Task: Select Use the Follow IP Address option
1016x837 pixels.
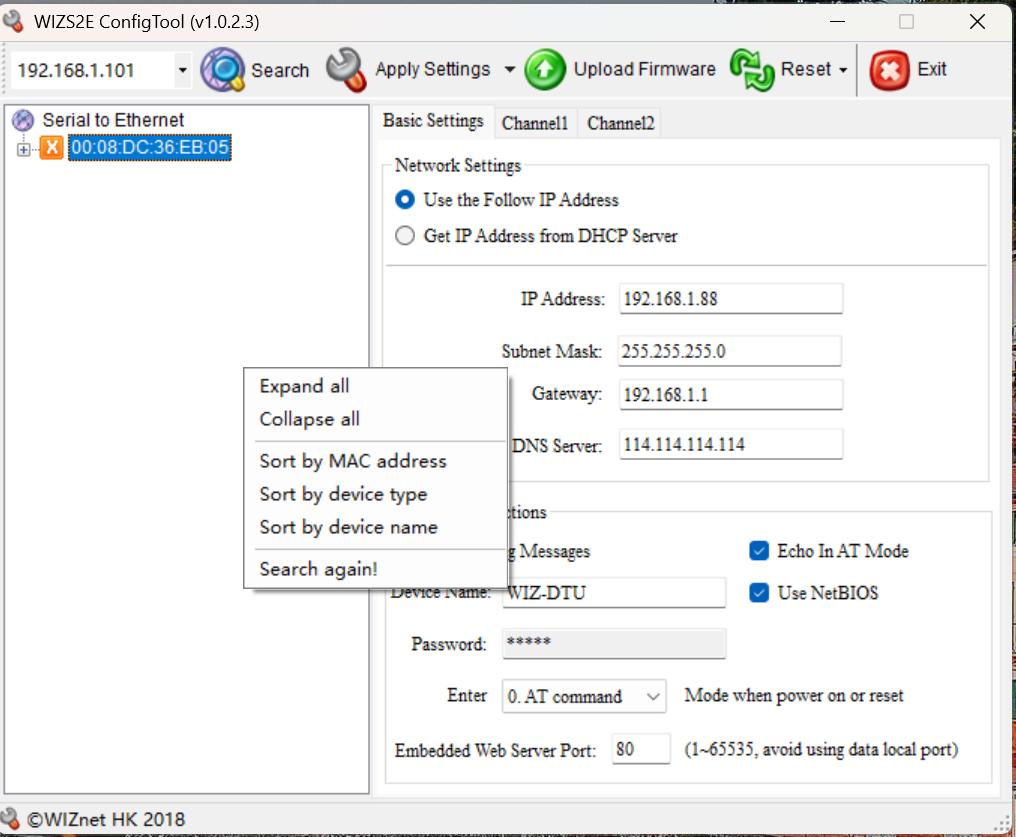Action: 405,200
